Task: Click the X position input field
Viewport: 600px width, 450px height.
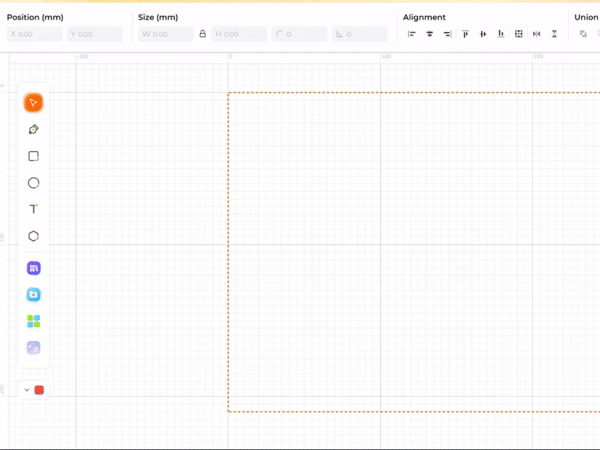Action: (34, 34)
